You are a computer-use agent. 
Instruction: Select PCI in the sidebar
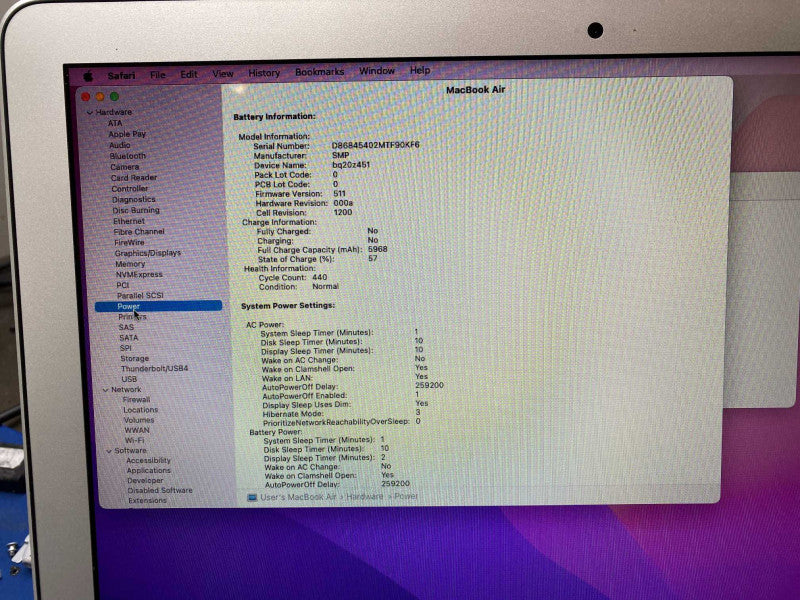122,285
